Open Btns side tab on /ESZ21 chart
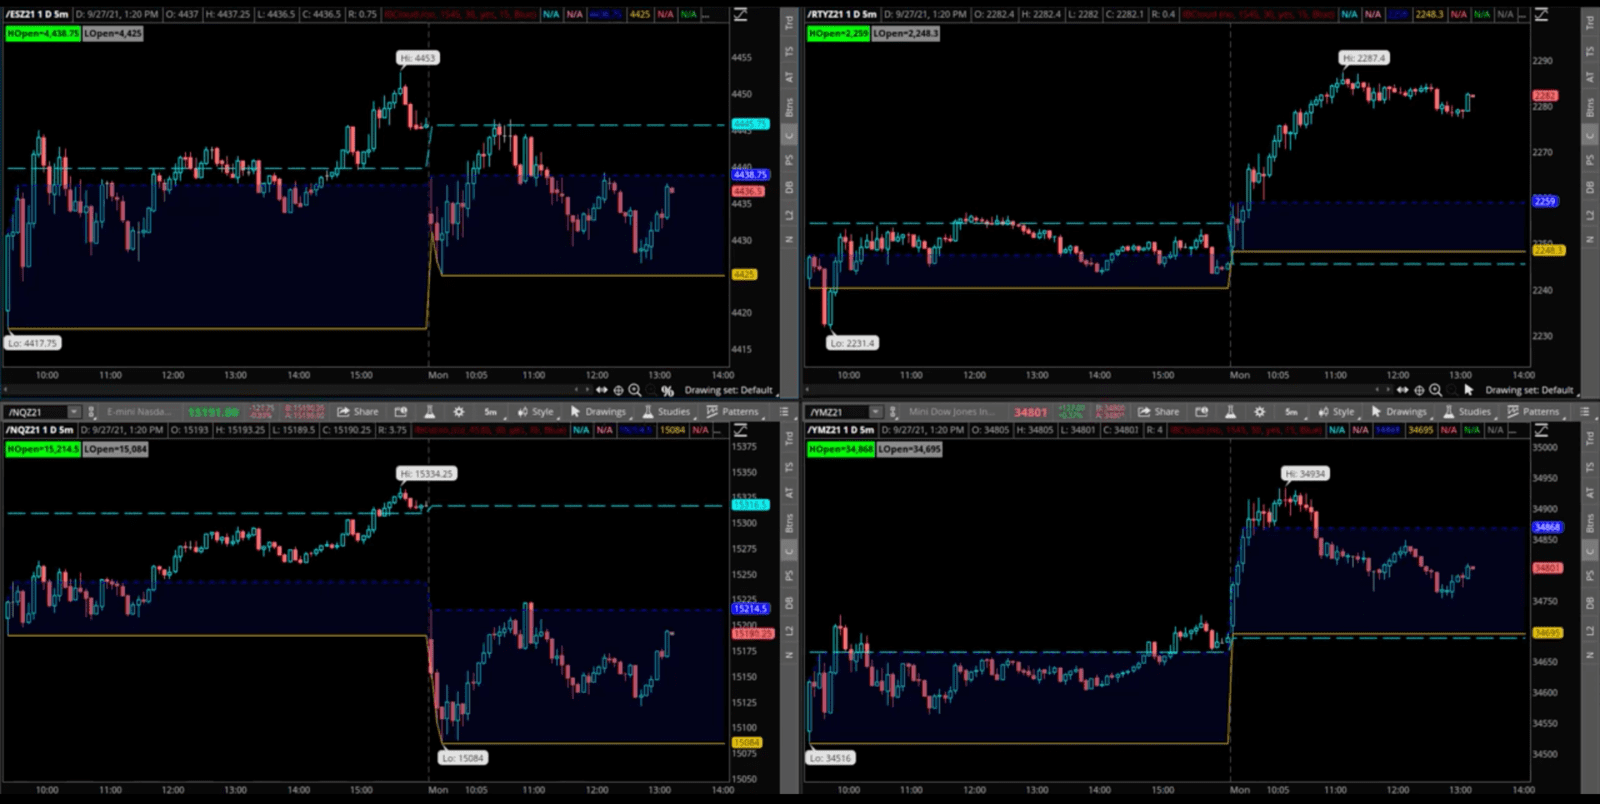Viewport: 1600px width, 804px height. [x=789, y=107]
